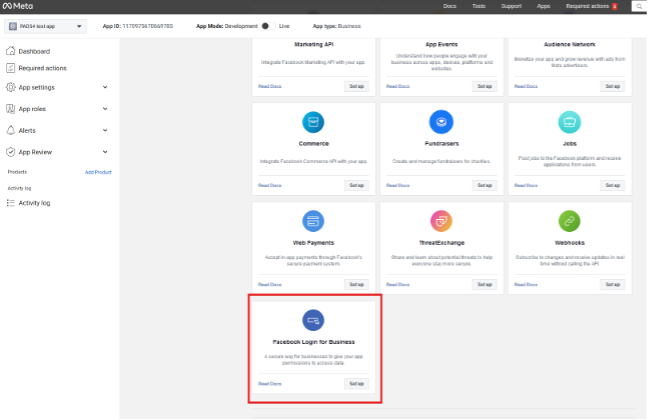Open Apps in the top navigation
This screenshot has height=420, width=648.
(x=543, y=6)
